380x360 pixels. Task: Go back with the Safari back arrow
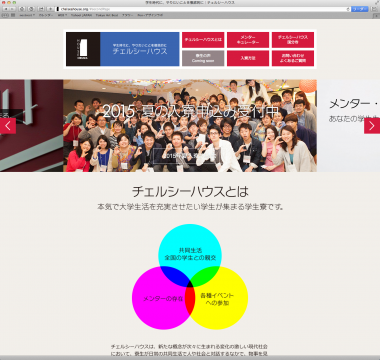6,9
